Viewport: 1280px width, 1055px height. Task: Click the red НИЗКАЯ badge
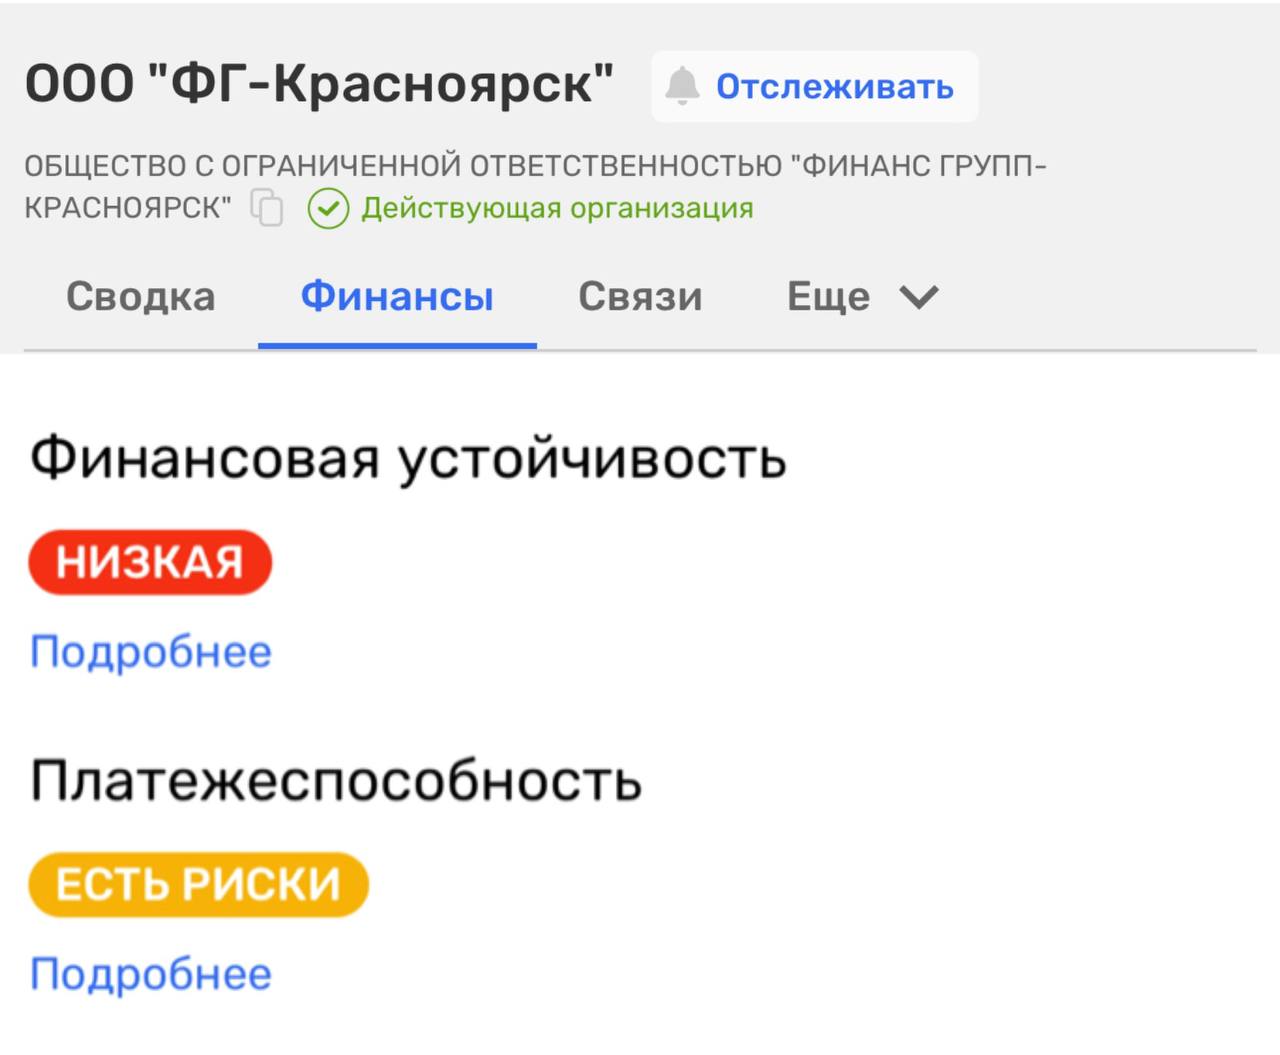[150, 562]
